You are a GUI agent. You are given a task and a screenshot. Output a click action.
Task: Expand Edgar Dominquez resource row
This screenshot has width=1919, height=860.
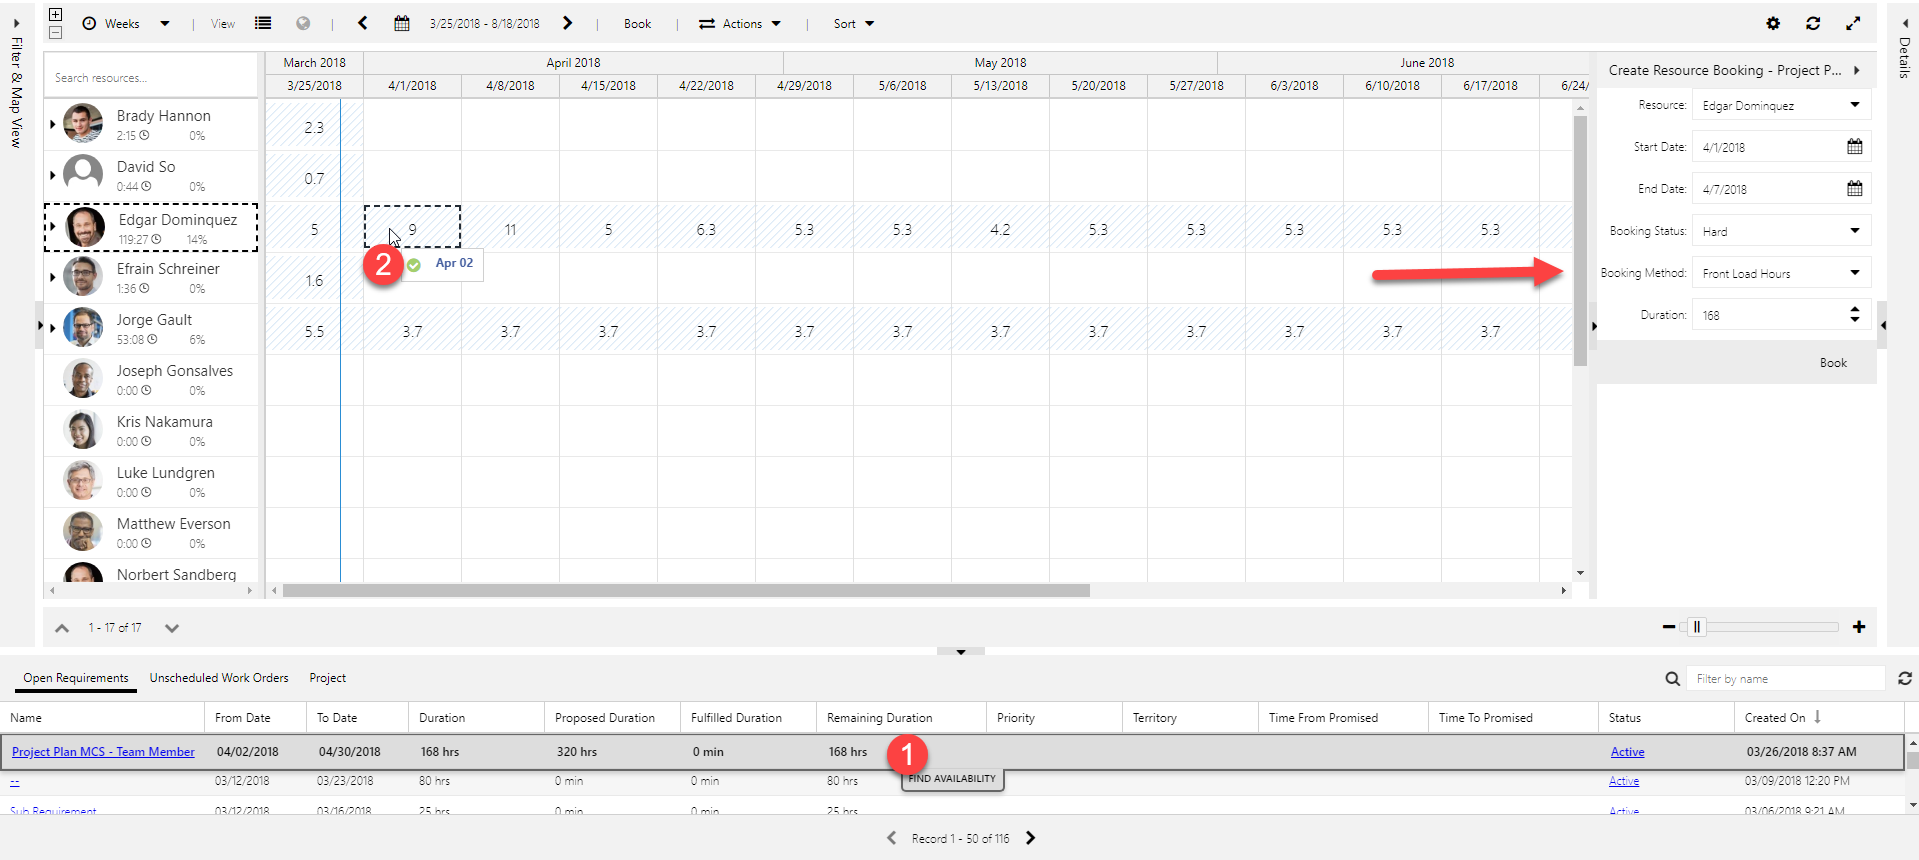point(53,227)
